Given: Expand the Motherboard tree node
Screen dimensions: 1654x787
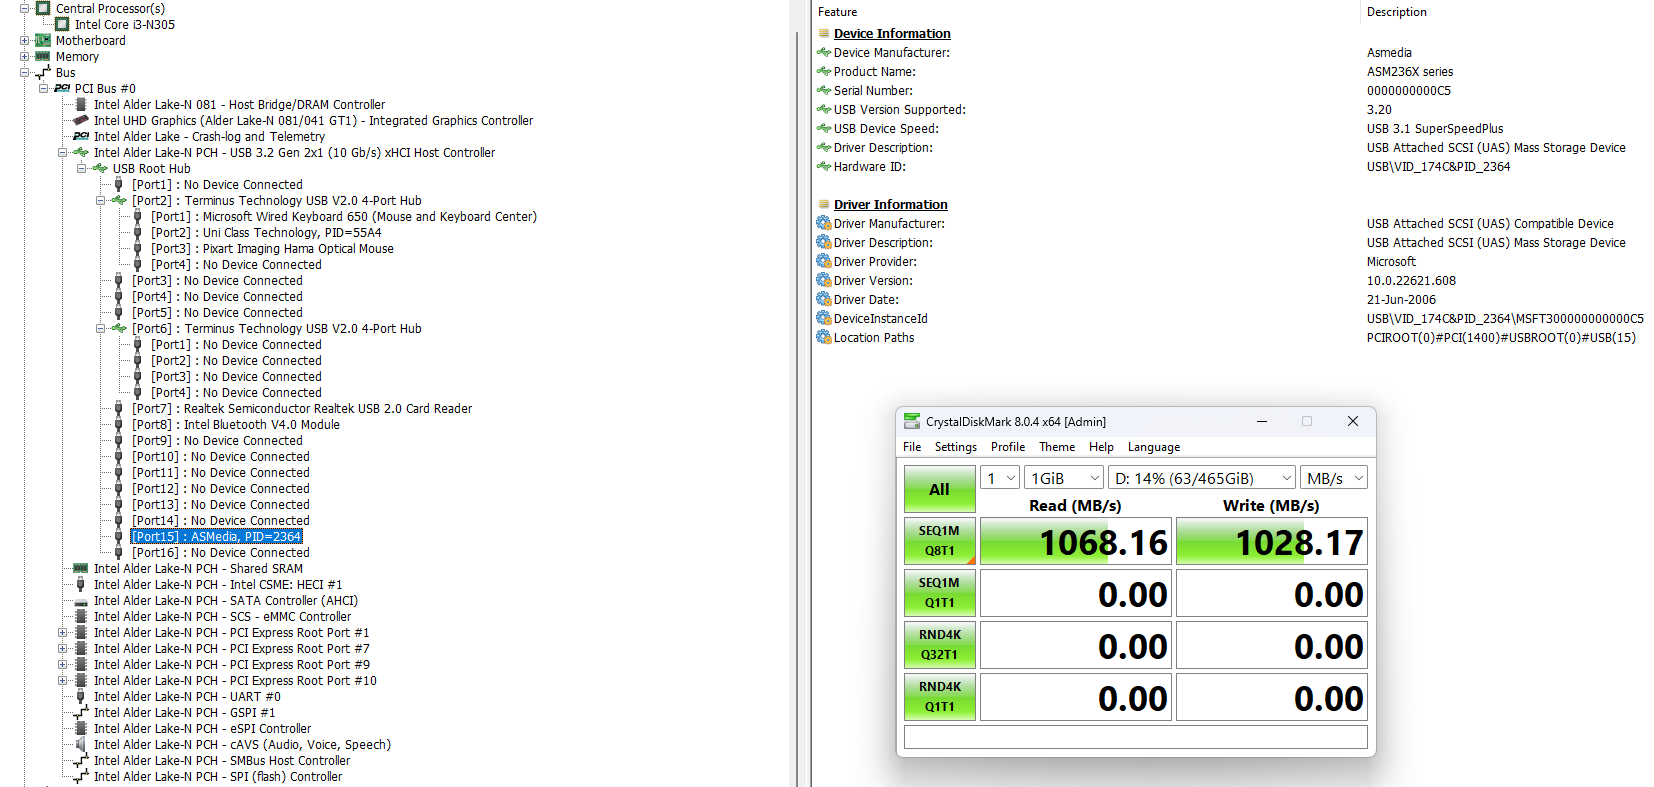Looking at the screenshot, I should 24,40.
